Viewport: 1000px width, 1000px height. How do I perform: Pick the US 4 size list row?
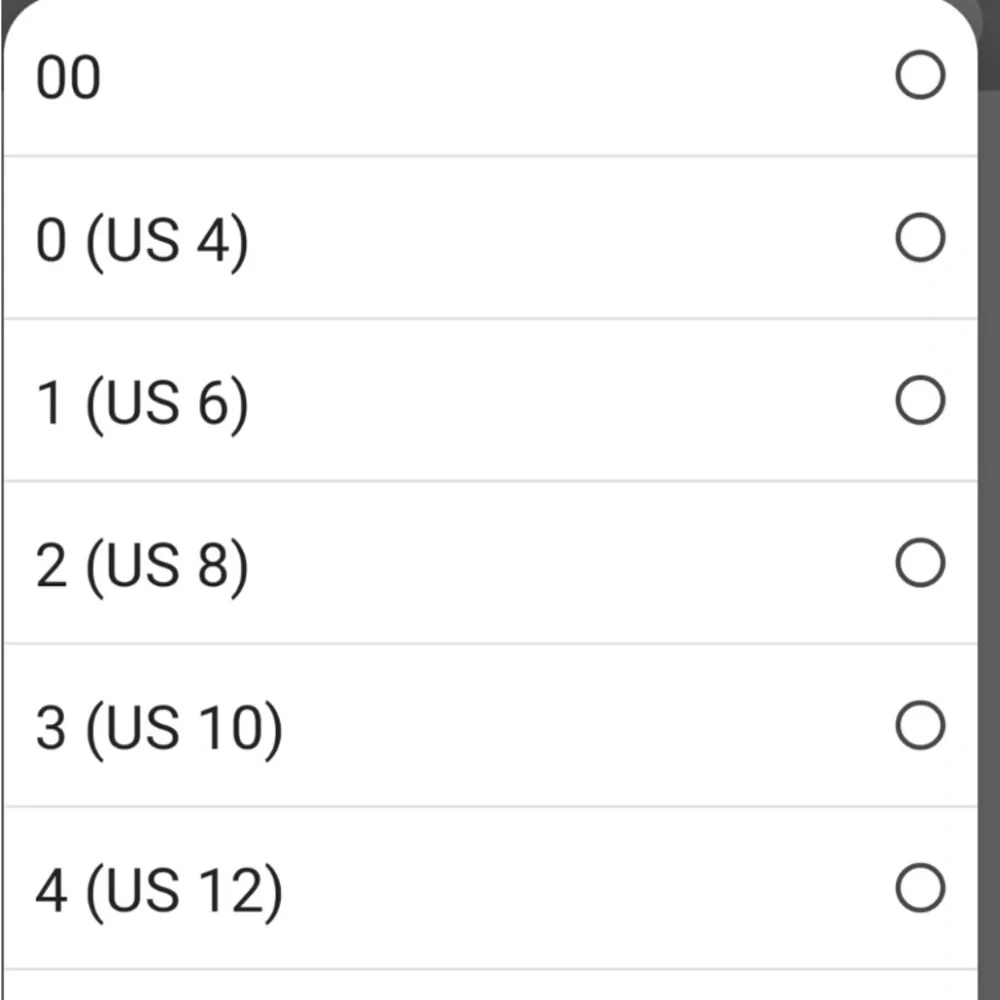coord(490,237)
